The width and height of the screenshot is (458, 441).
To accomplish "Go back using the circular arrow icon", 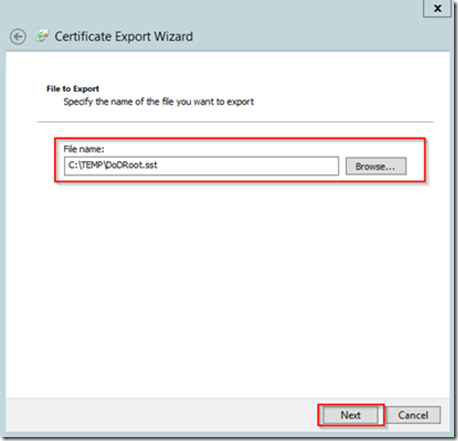I will (18, 36).
